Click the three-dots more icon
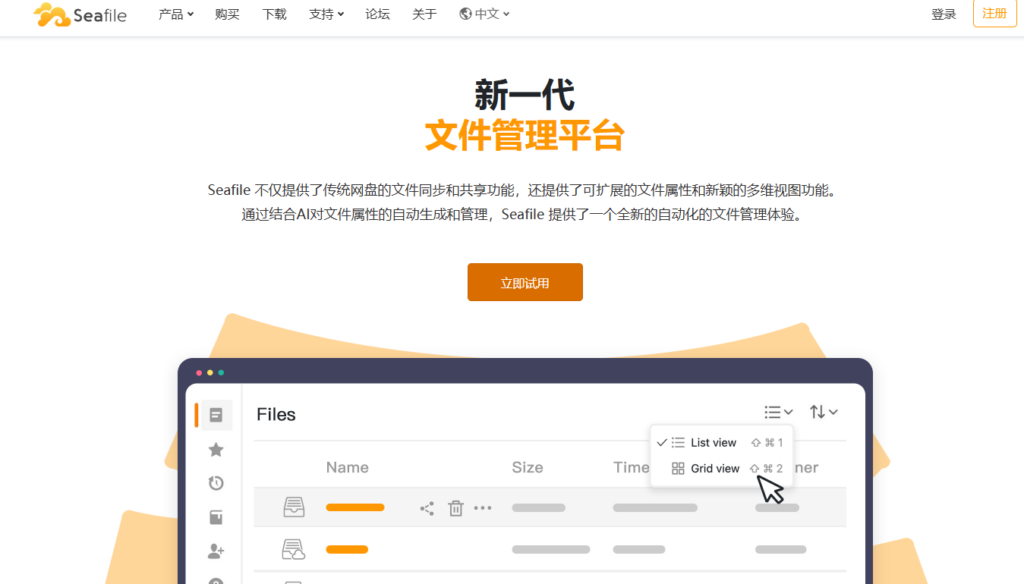Viewport: 1024px width, 584px height. [x=483, y=508]
